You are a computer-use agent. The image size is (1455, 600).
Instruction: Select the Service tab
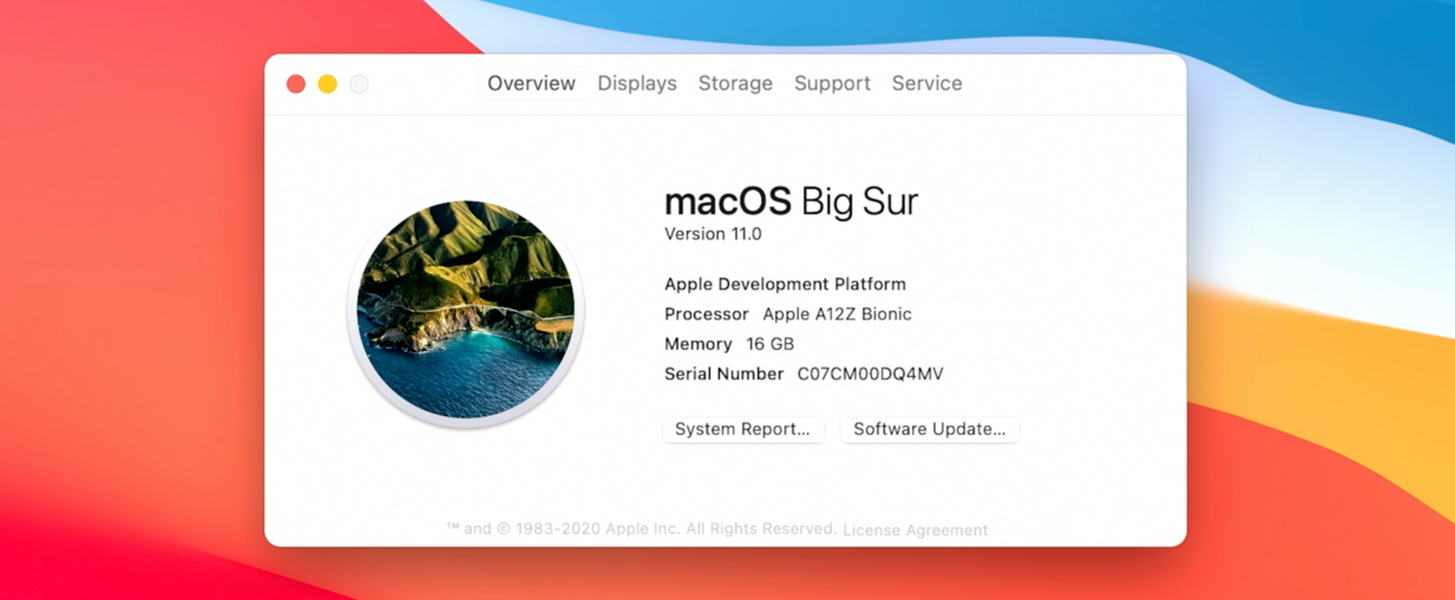click(x=927, y=84)
